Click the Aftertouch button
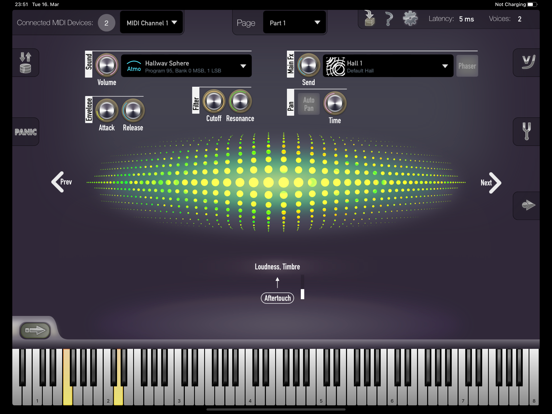 coord(277,298)
